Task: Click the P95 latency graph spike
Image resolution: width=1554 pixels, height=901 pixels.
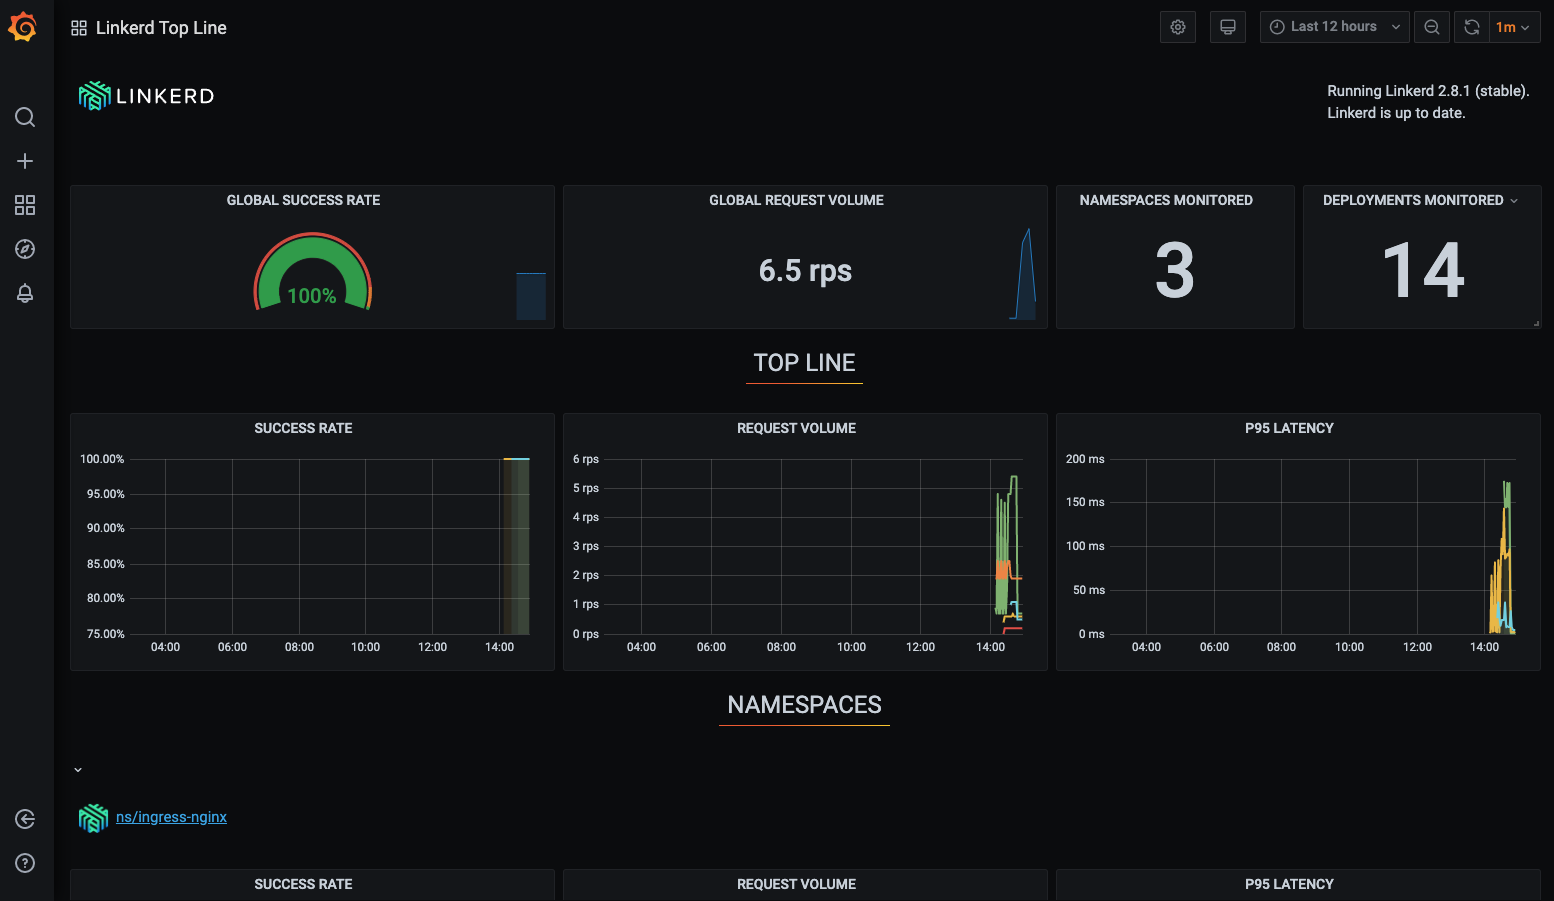Action: (1503, 558)
